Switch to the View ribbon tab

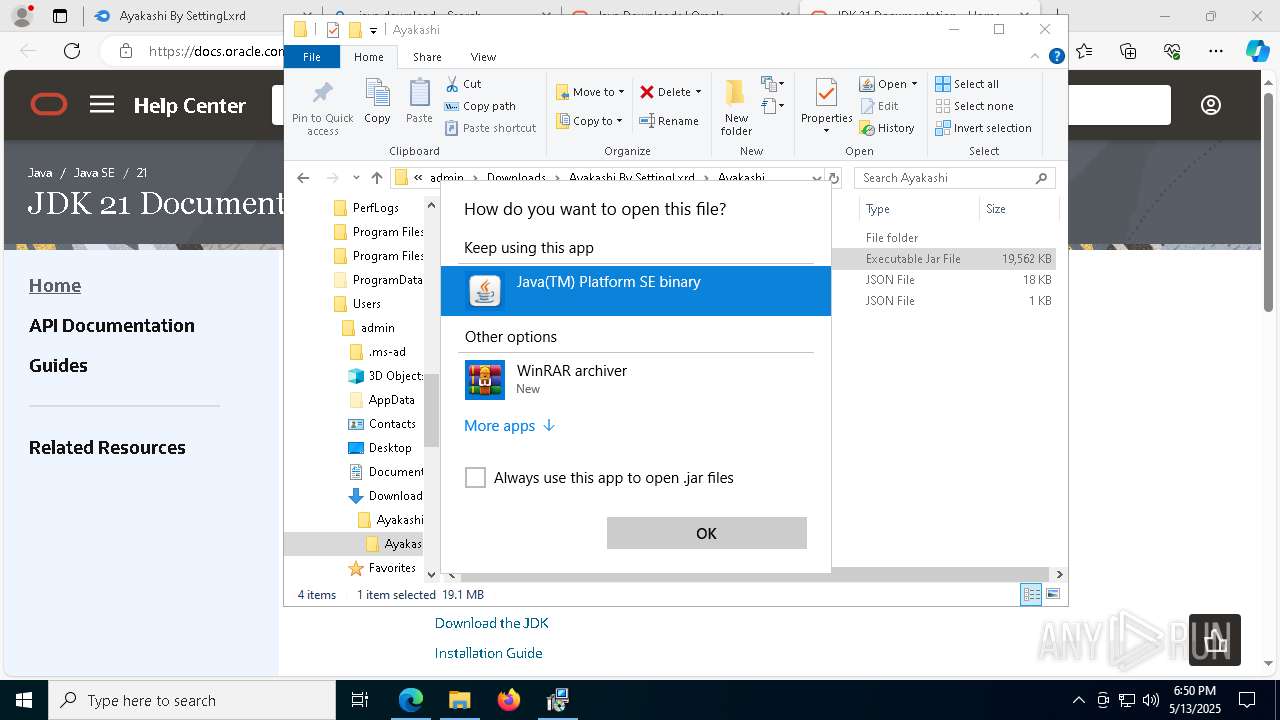click(483, 57)
